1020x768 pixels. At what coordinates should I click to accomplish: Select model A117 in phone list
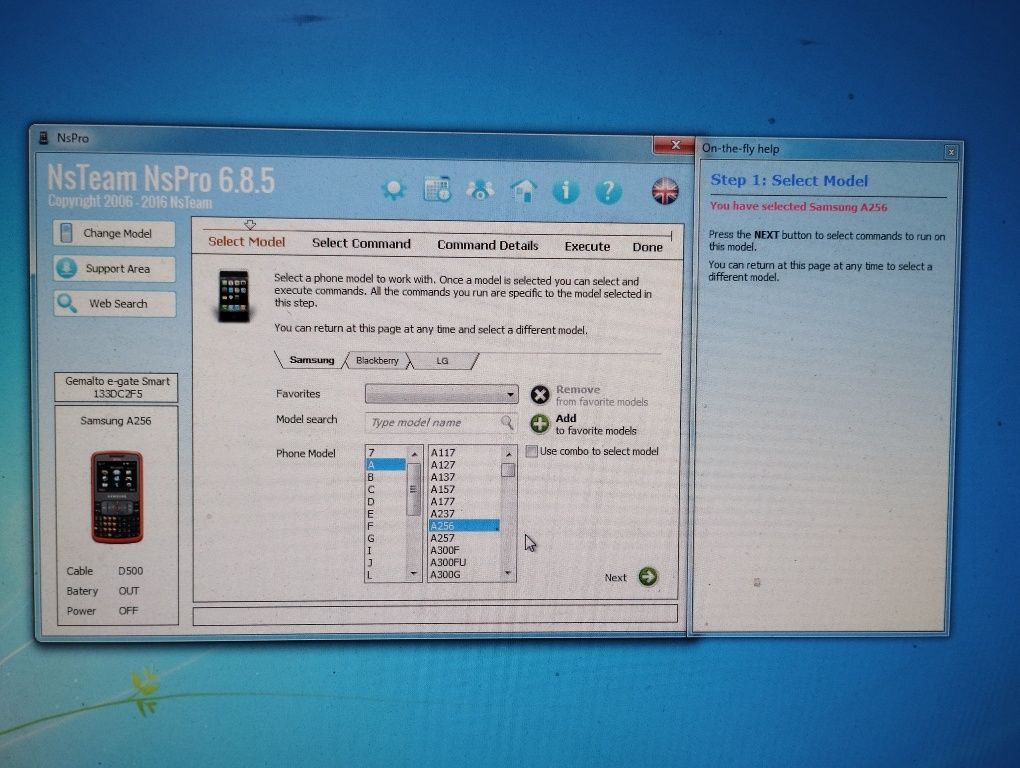coord(464,453)
